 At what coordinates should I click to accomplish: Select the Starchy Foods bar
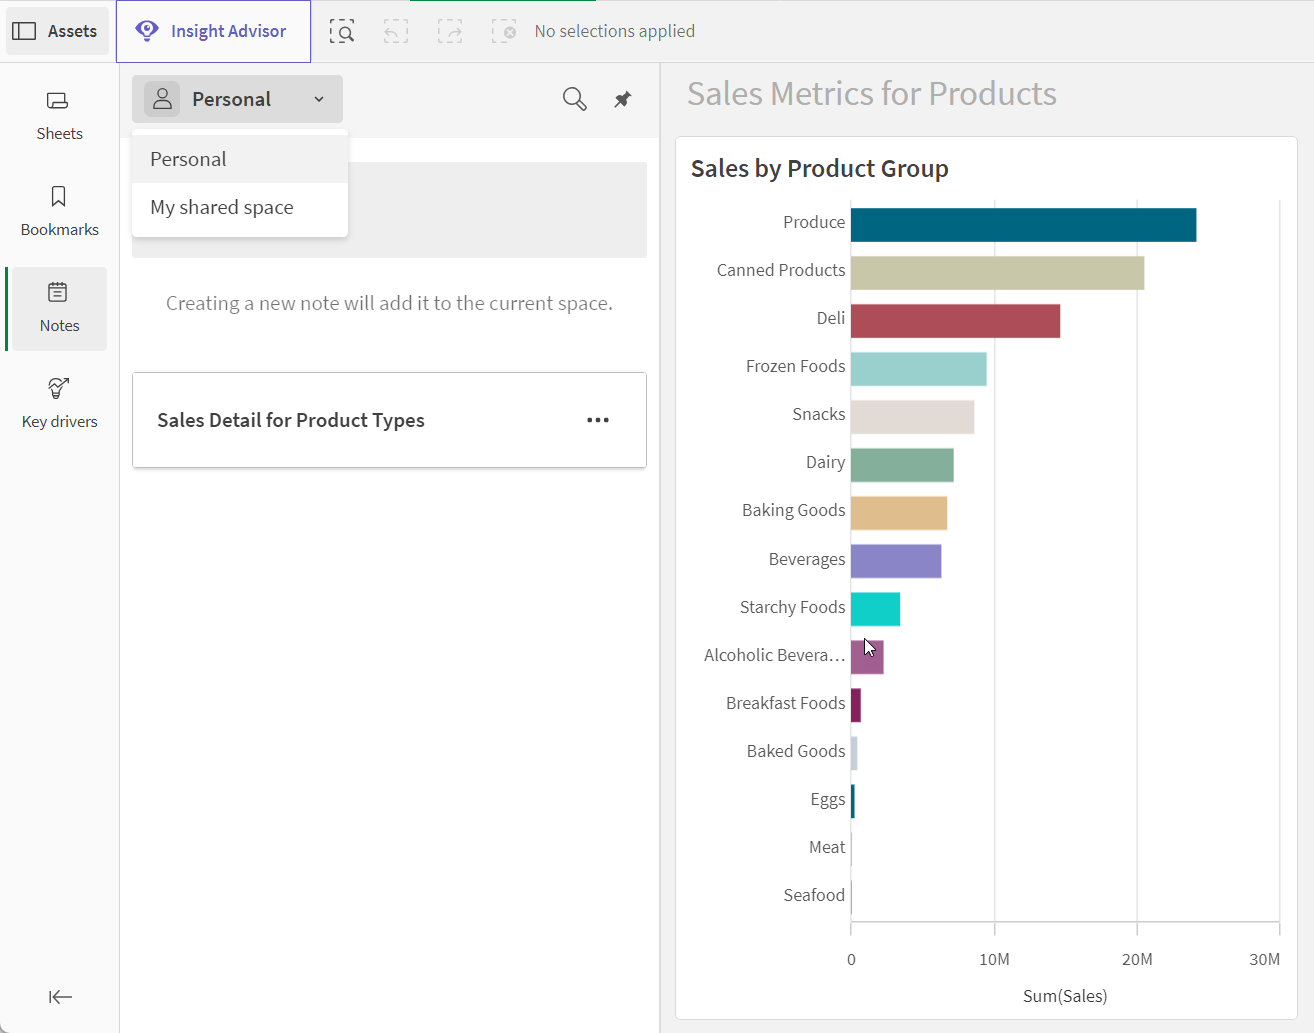pyautogui.click(x=875, y=609)
